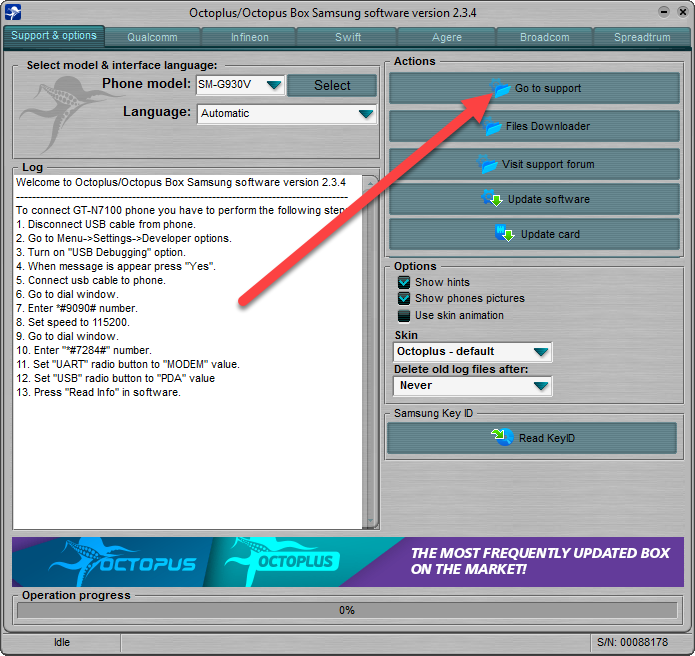Screen dimensions: 695x656
Task: Toggle the Show phones pictures checkbox
Action: pyautogui.click(x=404, y=298)
